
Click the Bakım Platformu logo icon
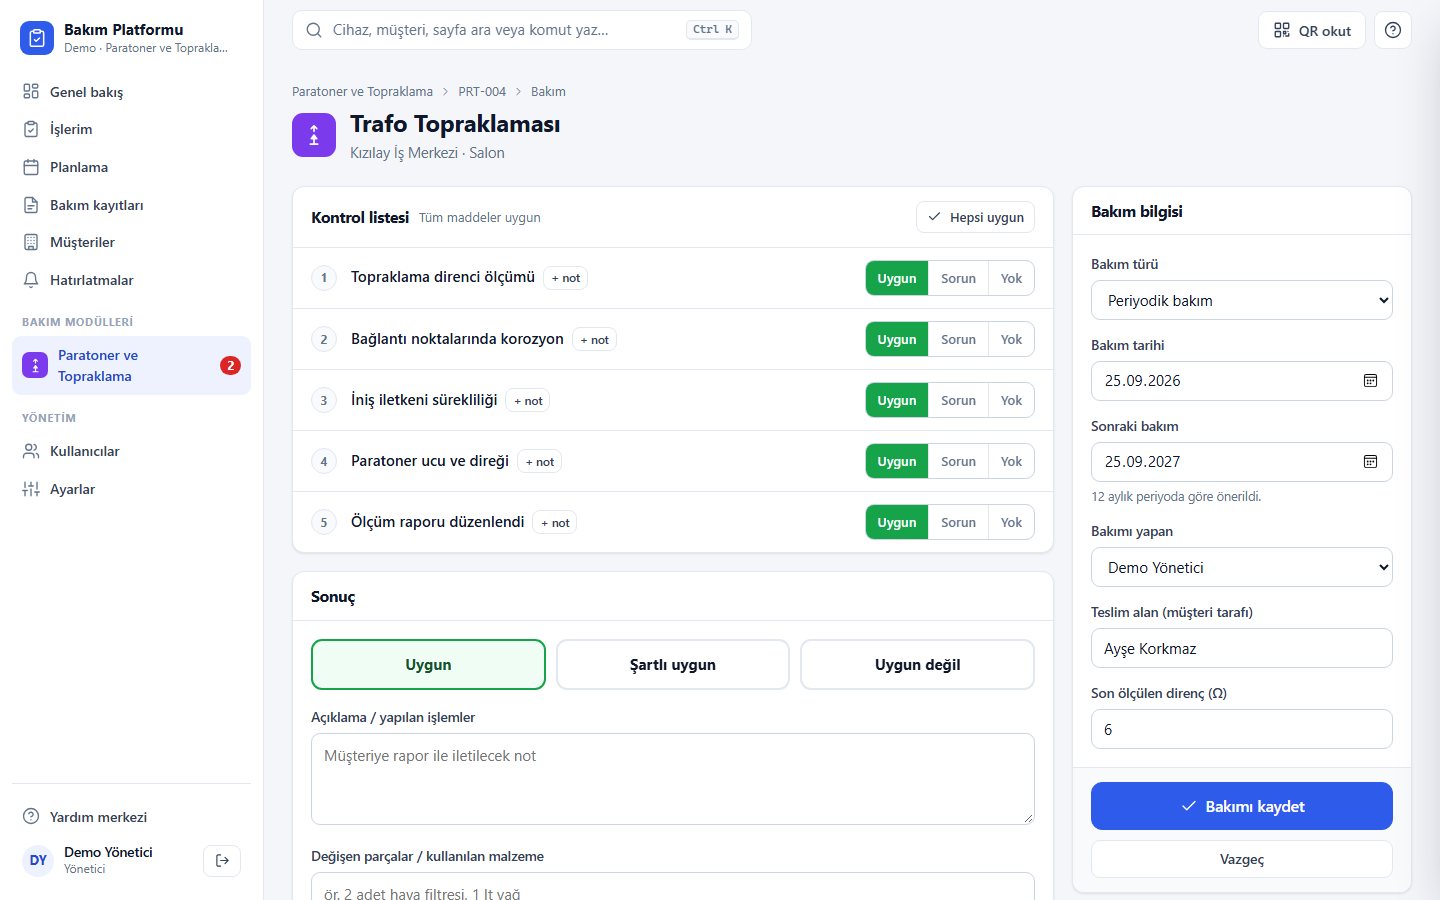[x=37, y=38]
